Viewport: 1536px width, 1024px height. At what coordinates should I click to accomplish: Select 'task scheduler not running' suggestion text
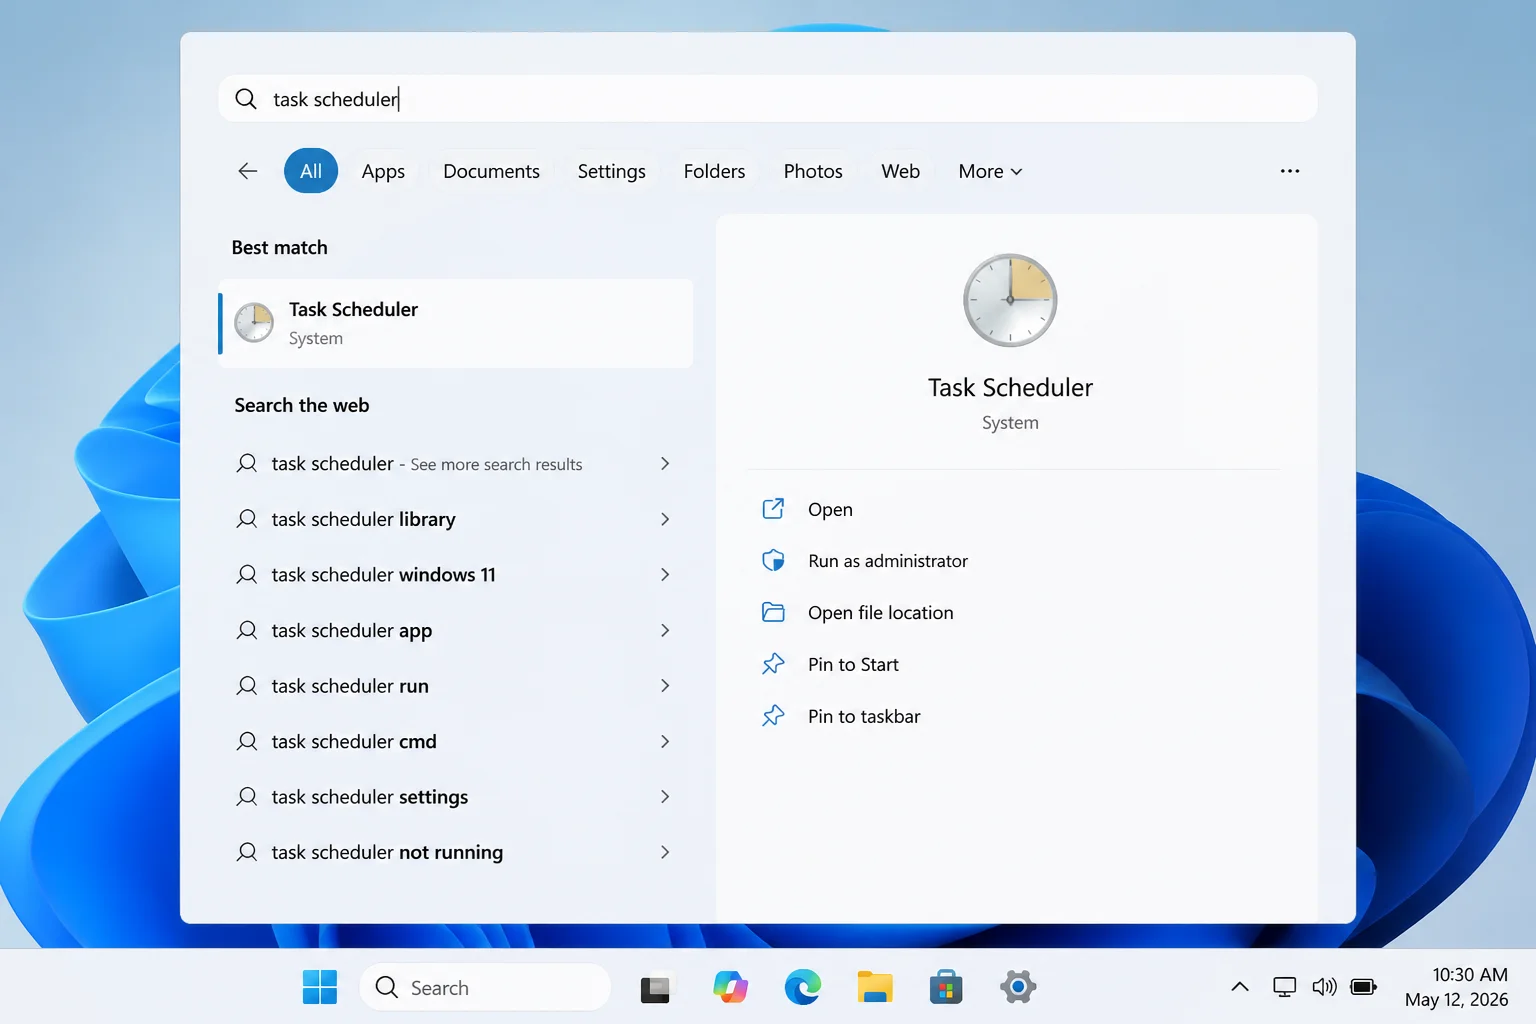tap(387, 852)
